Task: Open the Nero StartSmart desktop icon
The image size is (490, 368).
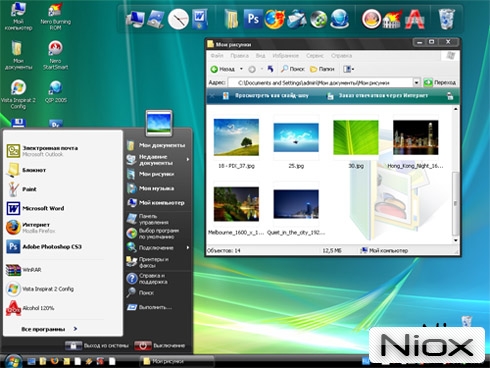Action: (x=55, y=55)
